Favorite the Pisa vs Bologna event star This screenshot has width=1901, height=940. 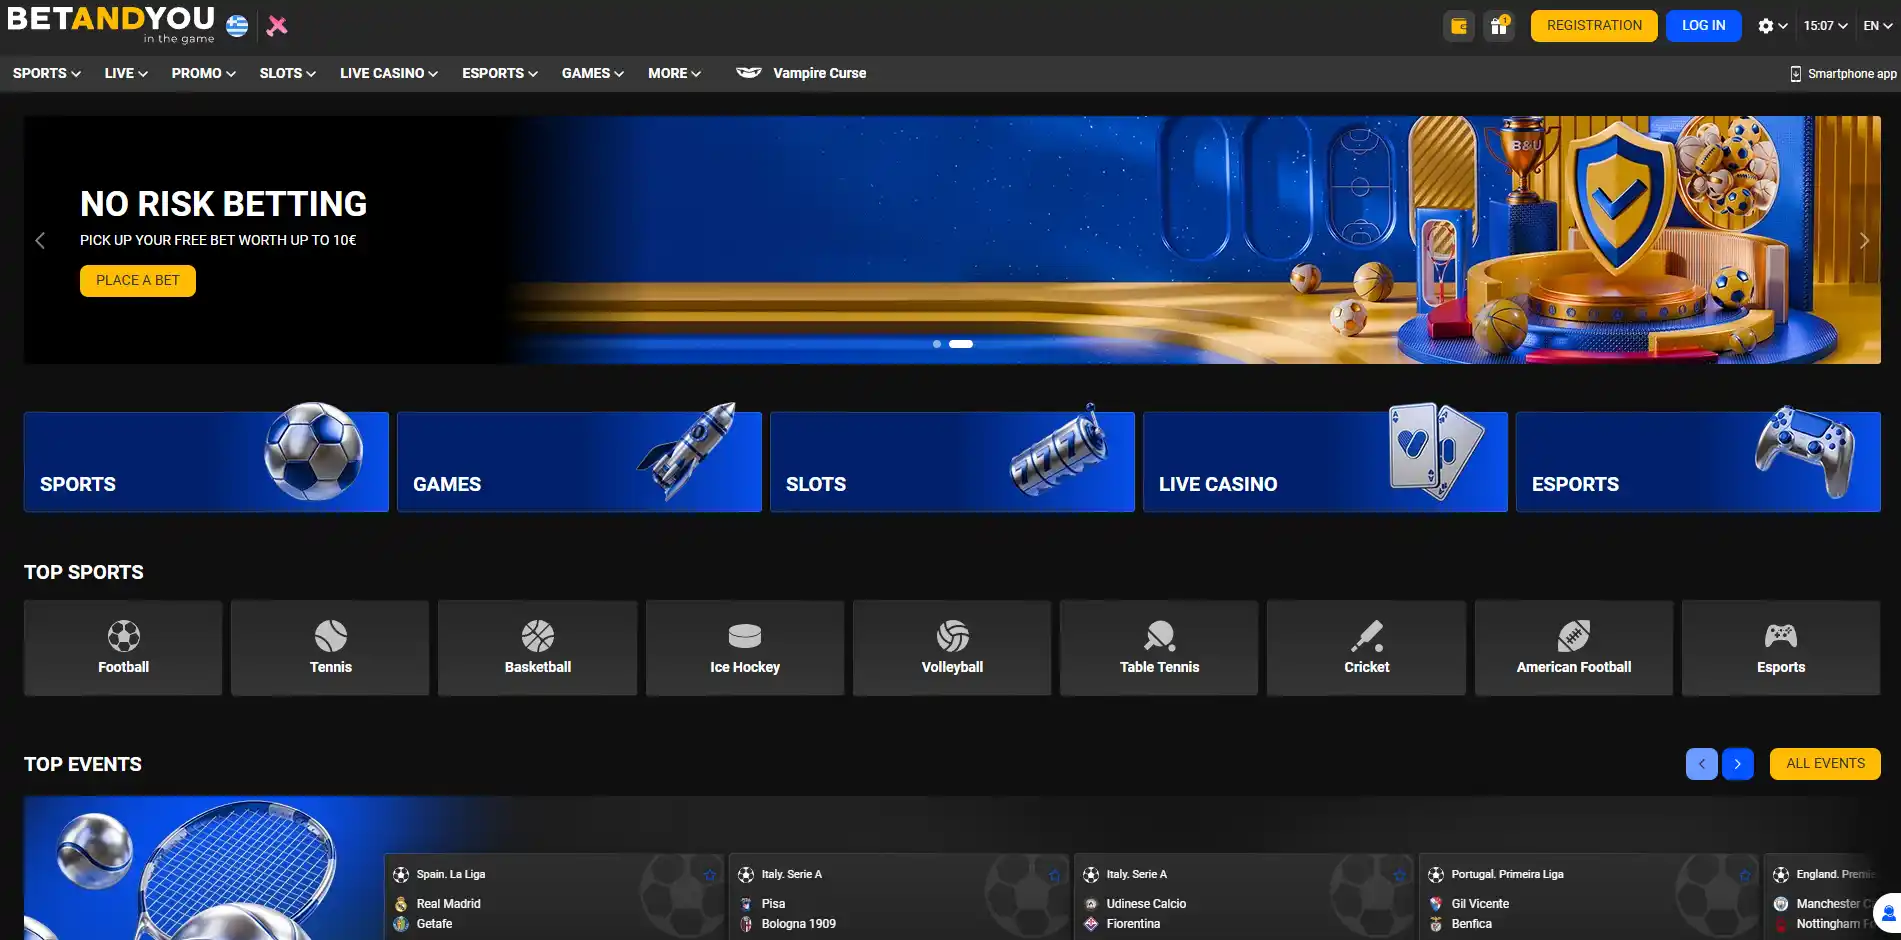click(1054, 875)
